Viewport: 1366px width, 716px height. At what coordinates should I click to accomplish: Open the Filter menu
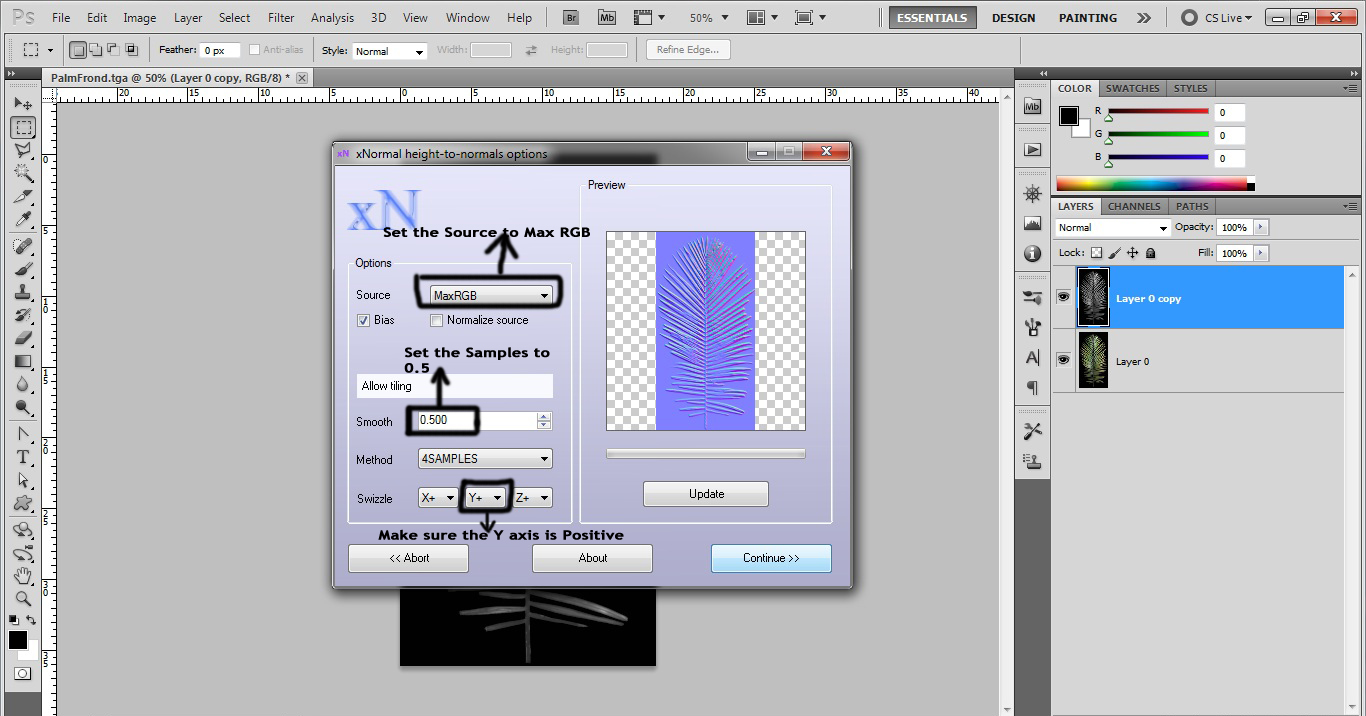(281, 17)
